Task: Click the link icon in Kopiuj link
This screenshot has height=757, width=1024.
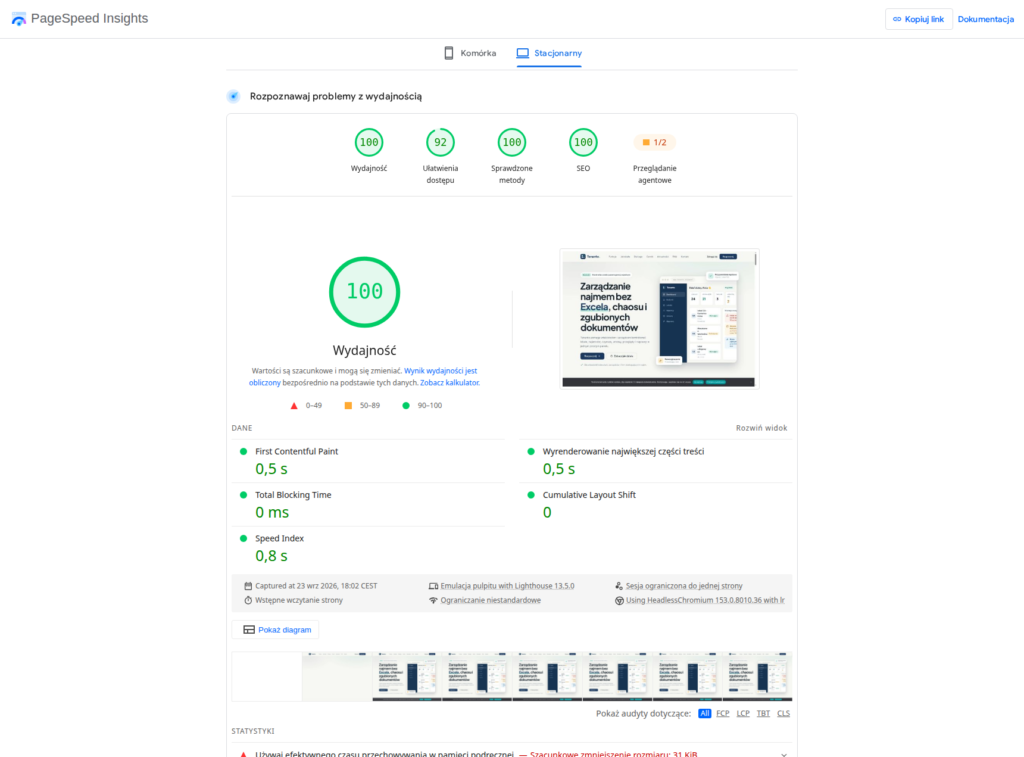Action: point(897,19)
